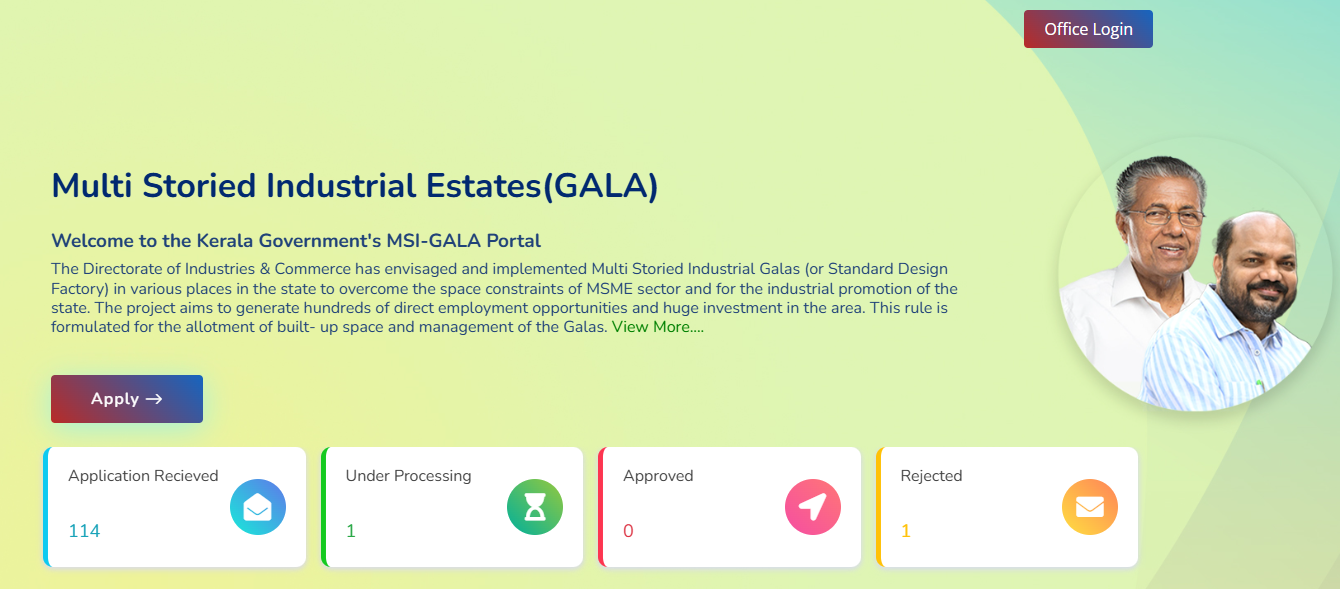
Task: Click the Multi Storied Industrial Estates(GALA) heading
Action: coord(354,186)
